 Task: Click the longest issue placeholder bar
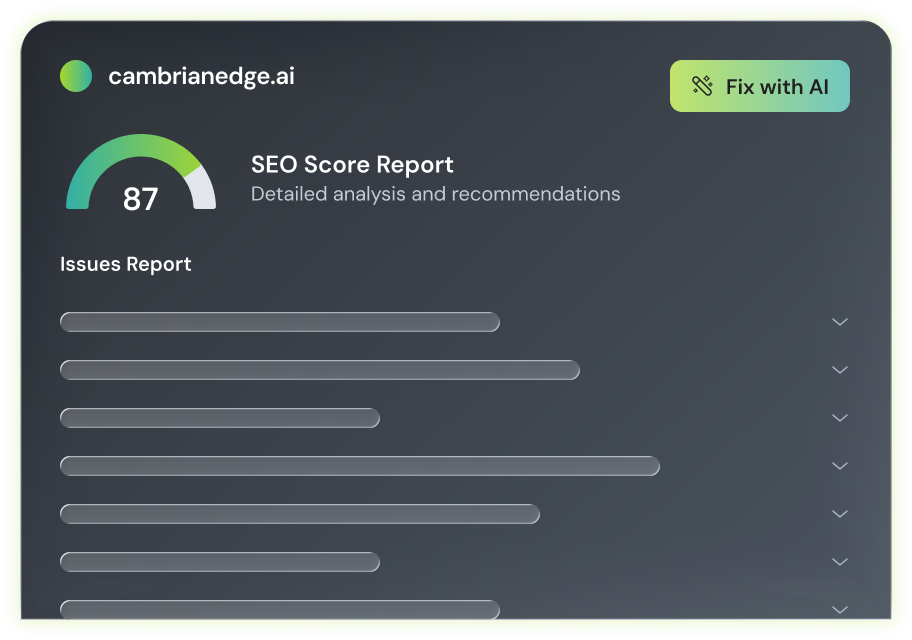tap(358, 465)
